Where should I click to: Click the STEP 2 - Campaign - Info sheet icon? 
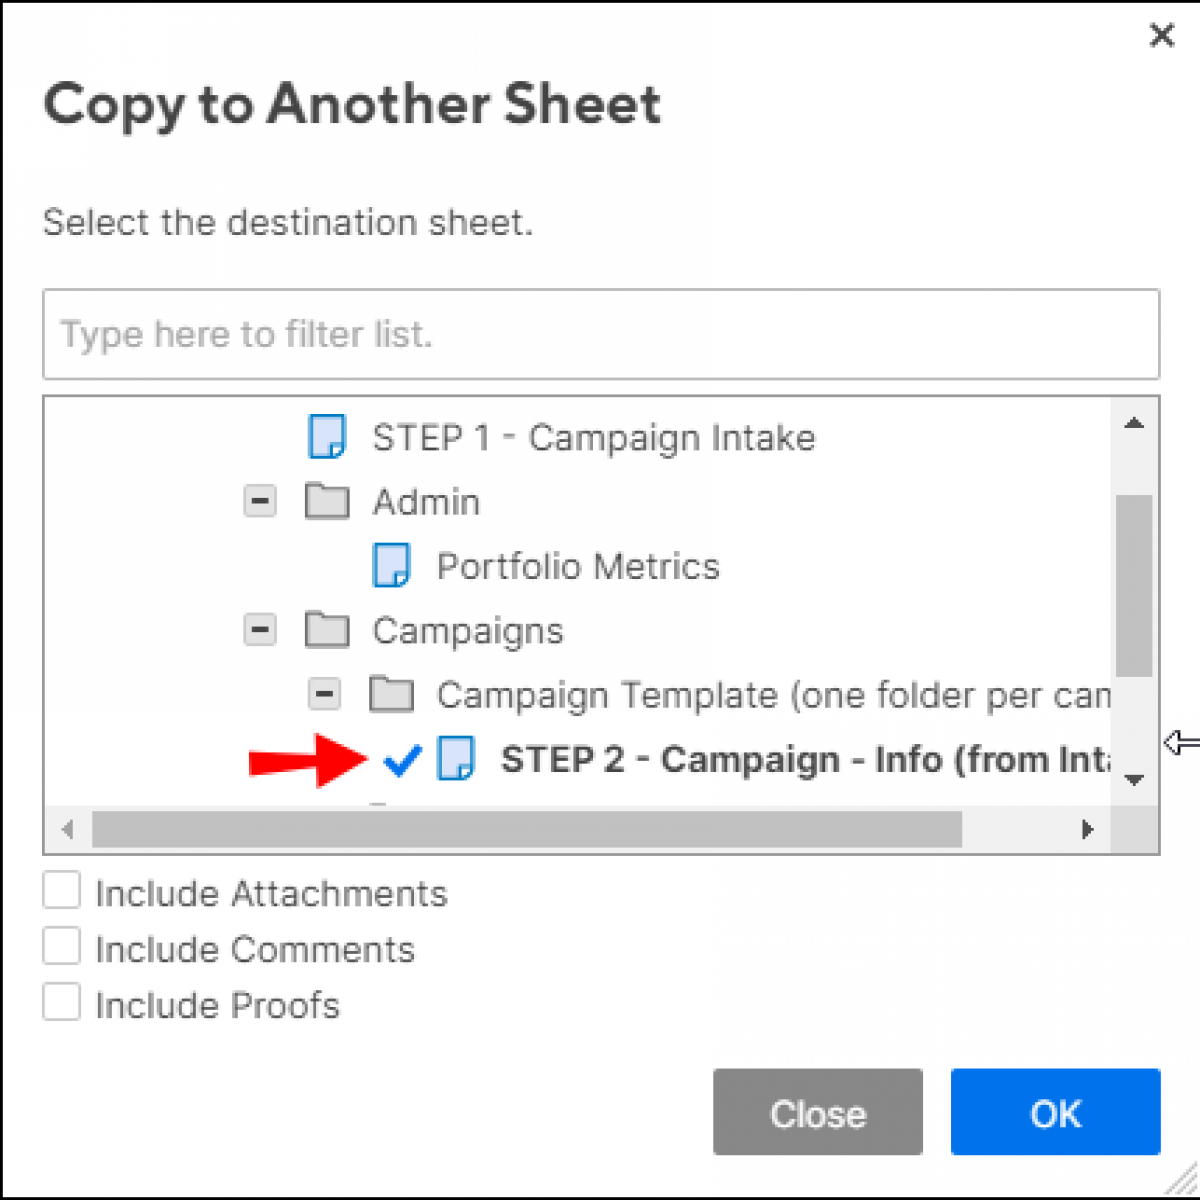pyautogui.click(x=455, y=760)
